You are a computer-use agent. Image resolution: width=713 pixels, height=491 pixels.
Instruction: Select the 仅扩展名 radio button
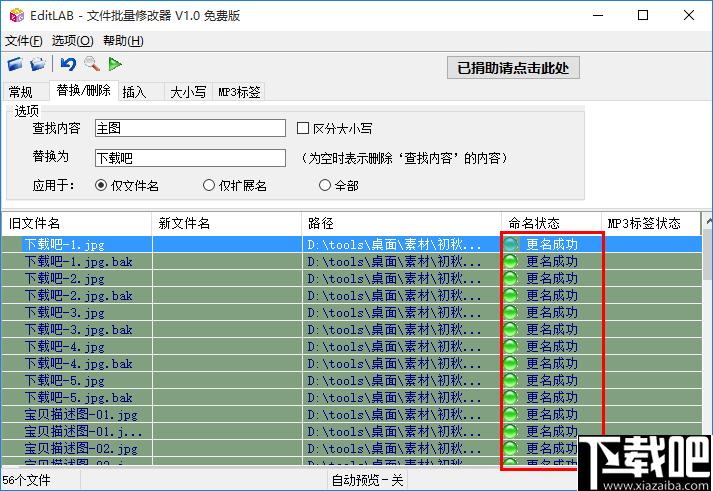209,185
